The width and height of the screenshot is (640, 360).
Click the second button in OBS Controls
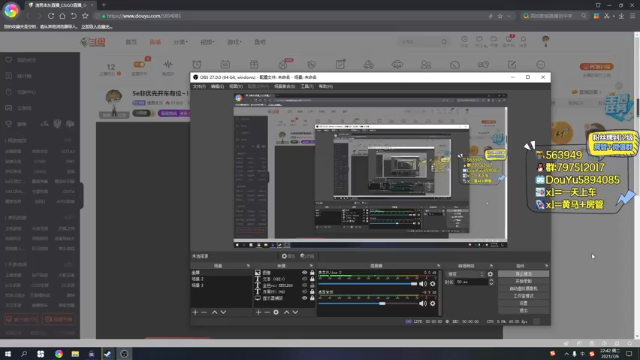point(524,281)
